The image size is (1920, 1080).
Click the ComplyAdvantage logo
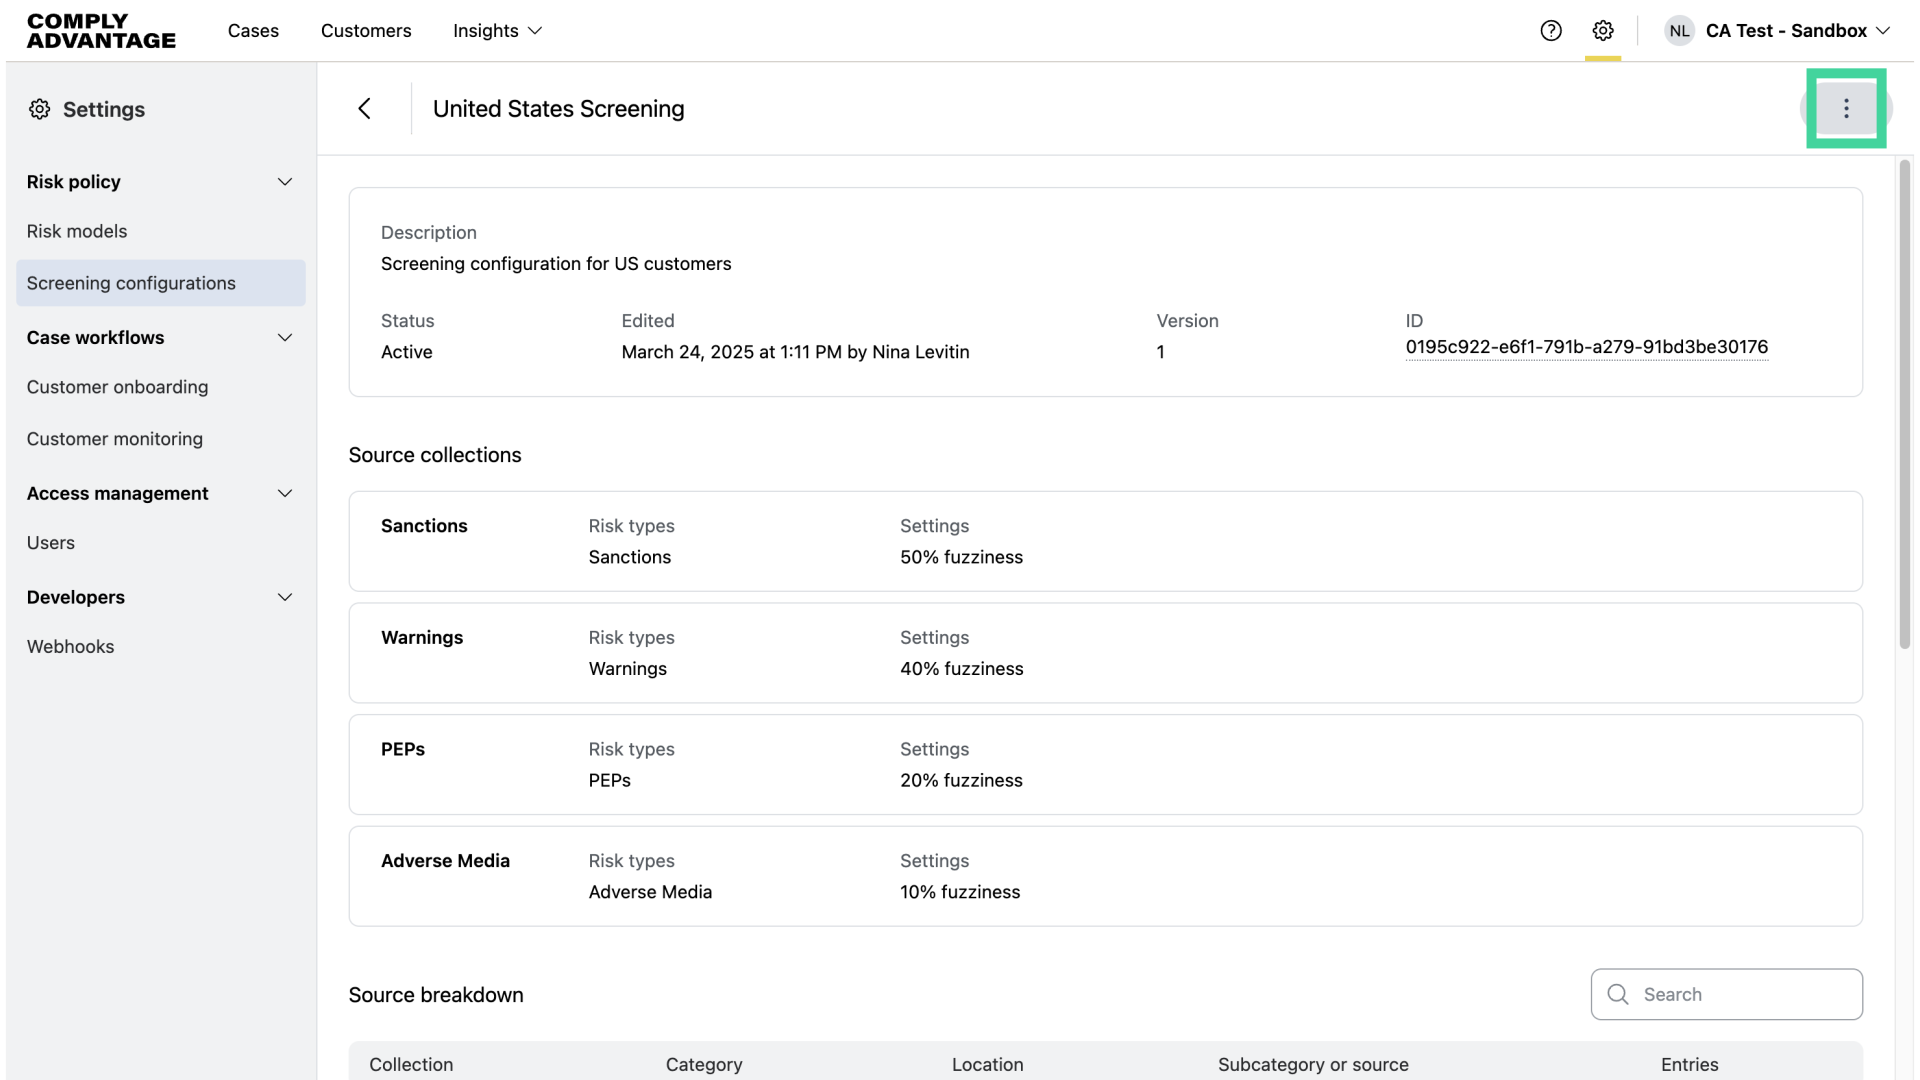click(101, 31)
